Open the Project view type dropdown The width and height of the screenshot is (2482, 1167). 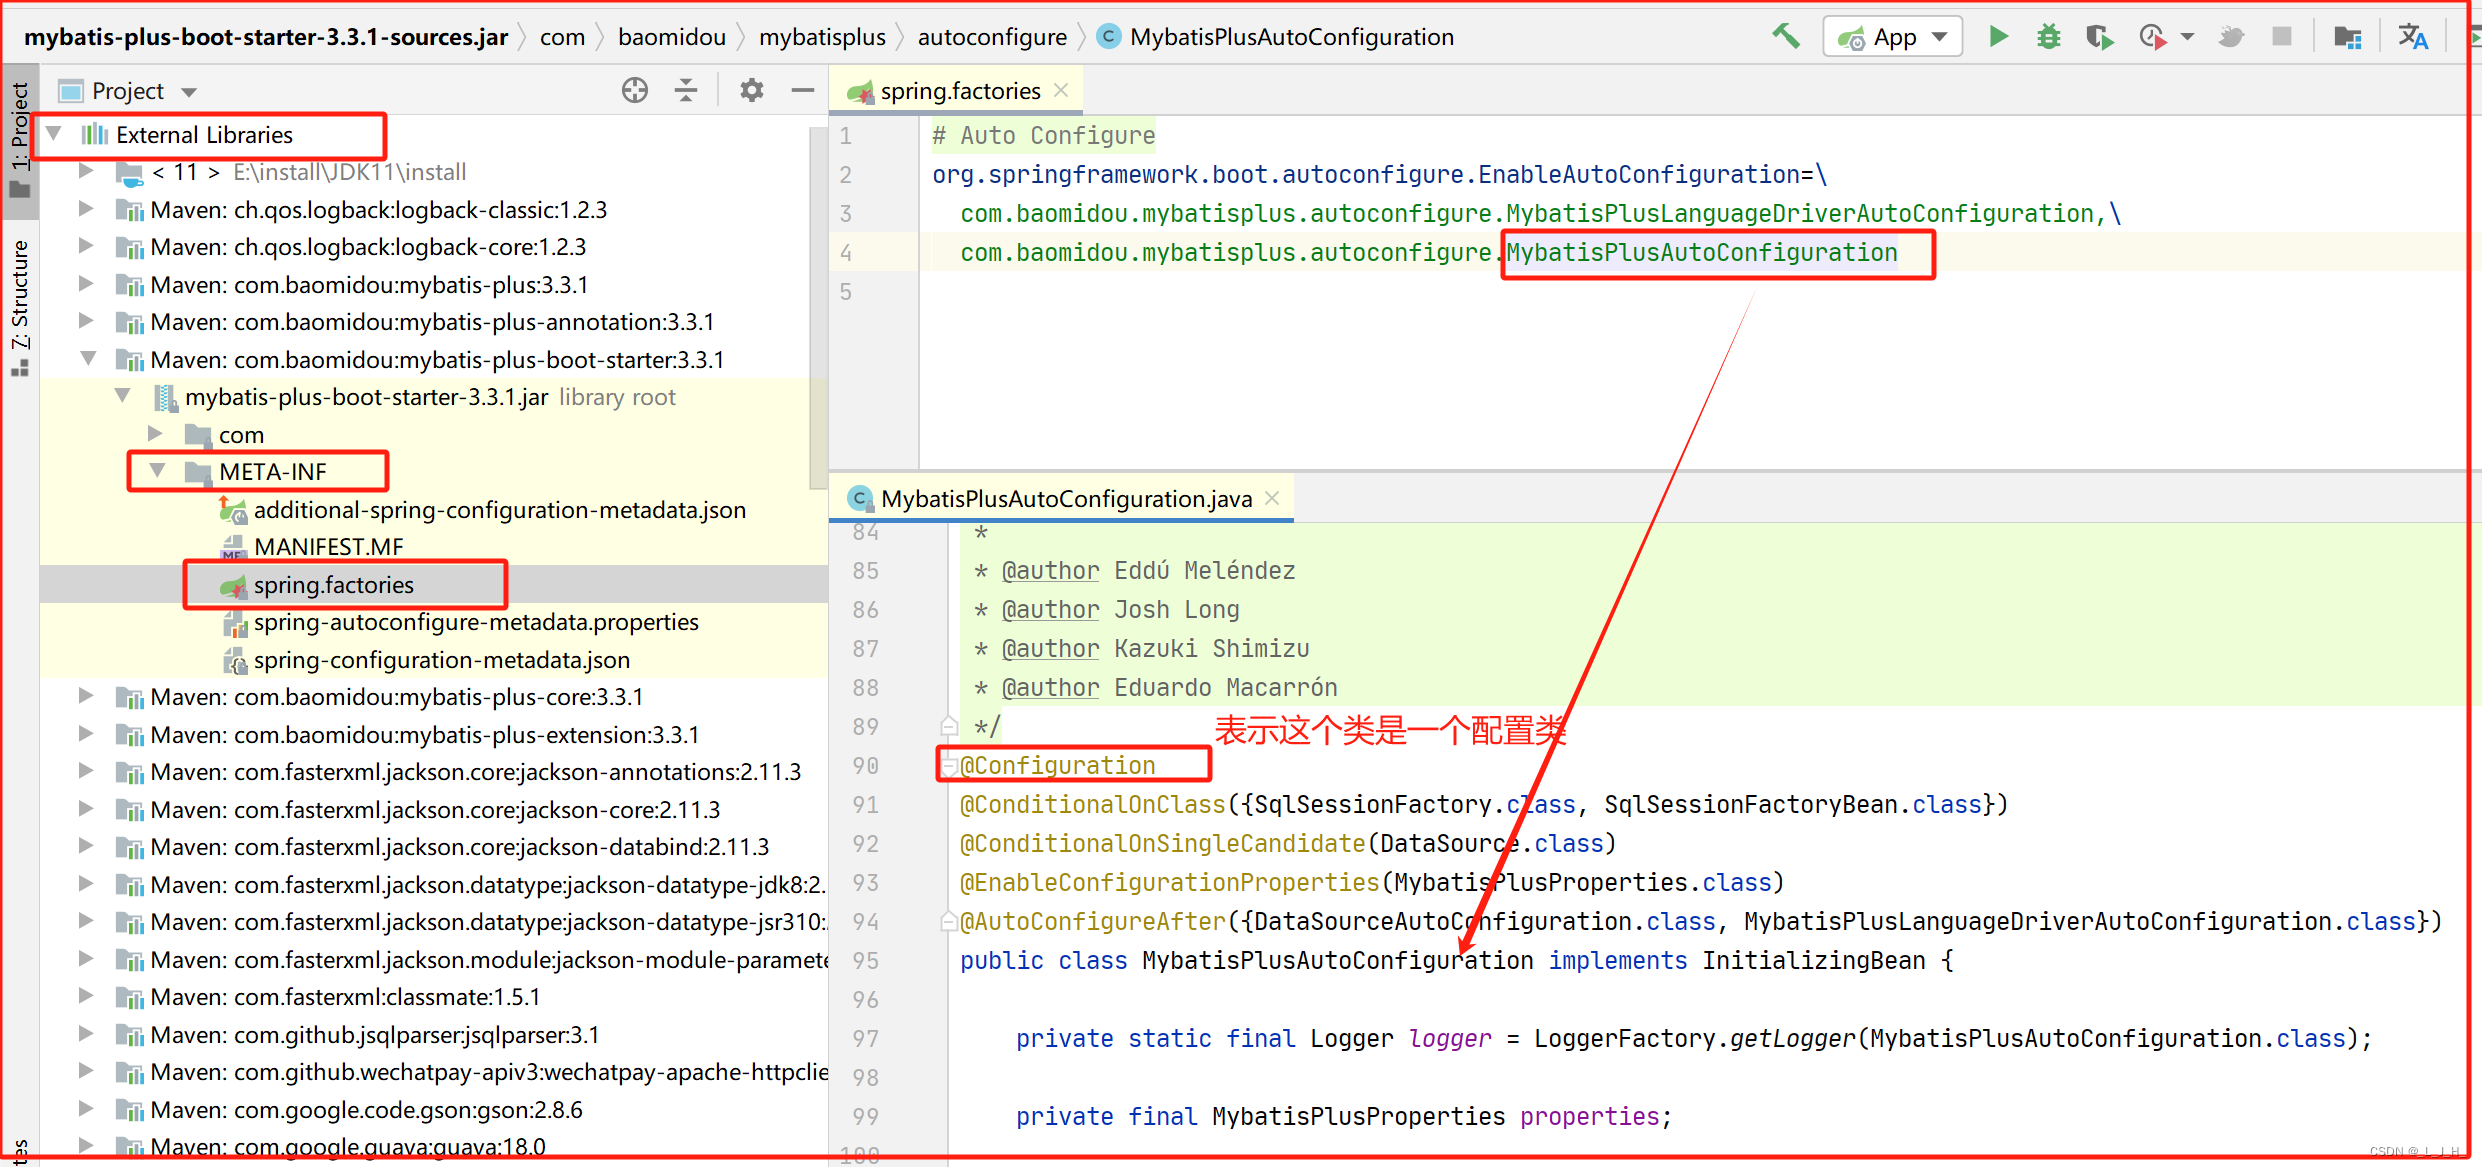189,92
